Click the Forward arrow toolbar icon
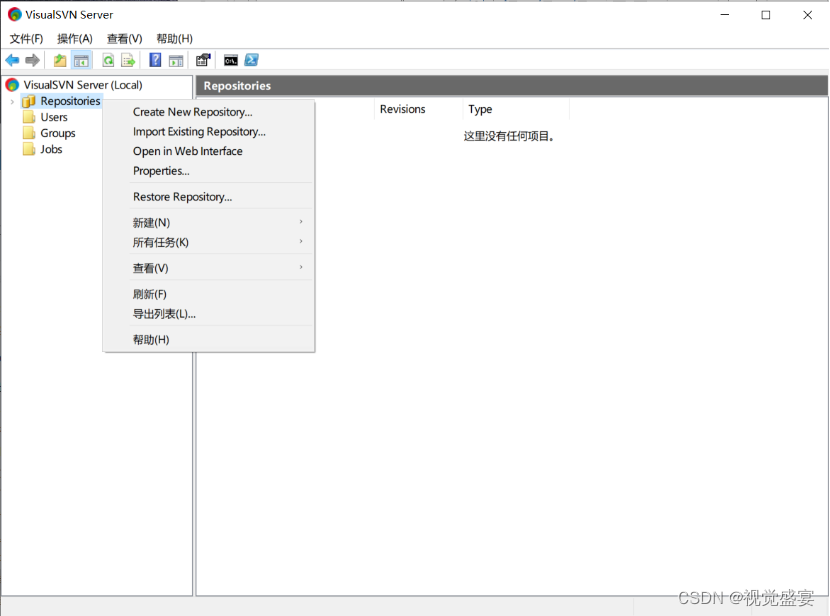The width and height of the screenshot is (830, 616). click(32, 60)
